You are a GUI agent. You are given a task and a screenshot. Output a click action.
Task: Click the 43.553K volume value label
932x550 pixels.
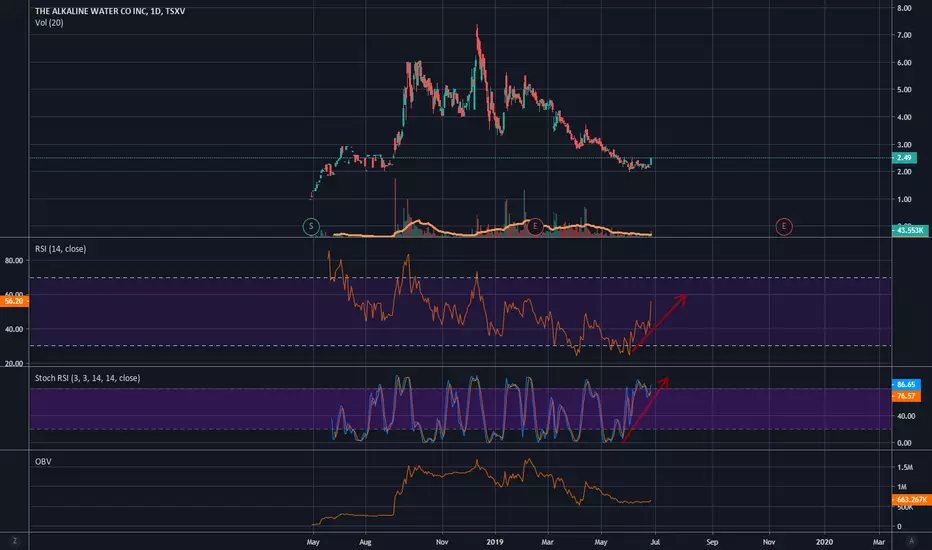[909, 230]
